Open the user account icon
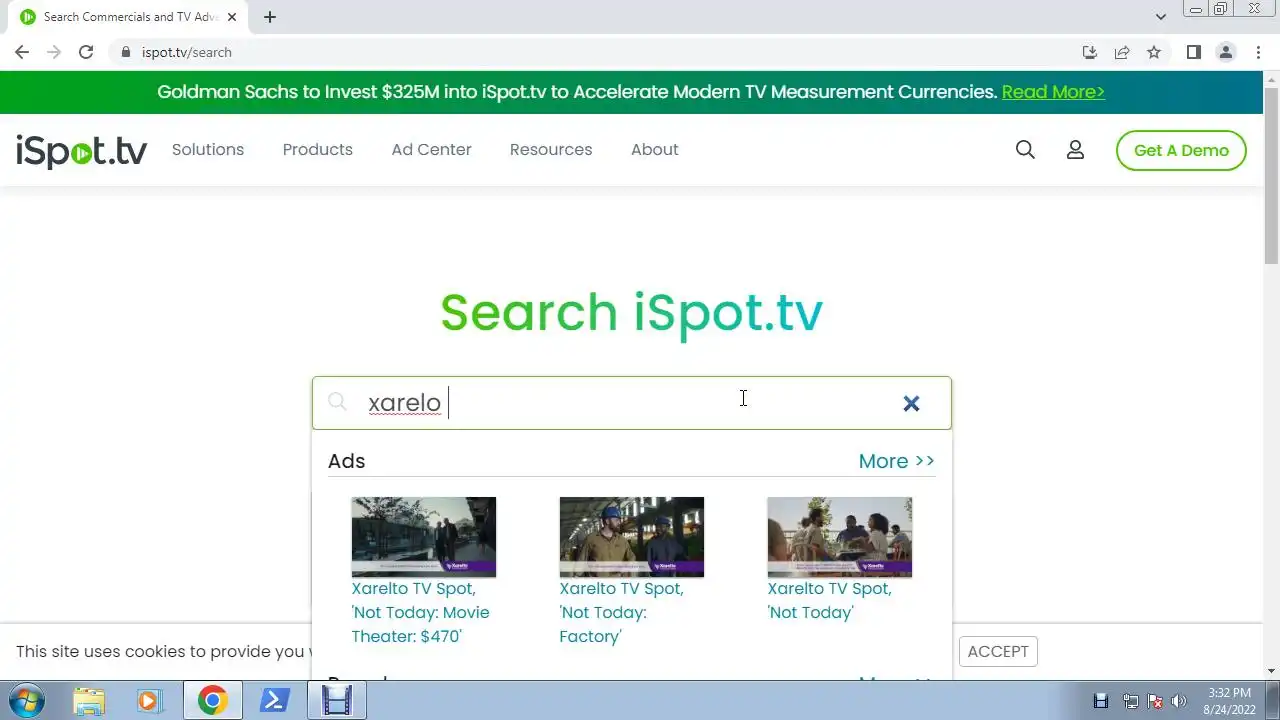This screenshot has width=1280, height=720. click(x=1075, y=149)
